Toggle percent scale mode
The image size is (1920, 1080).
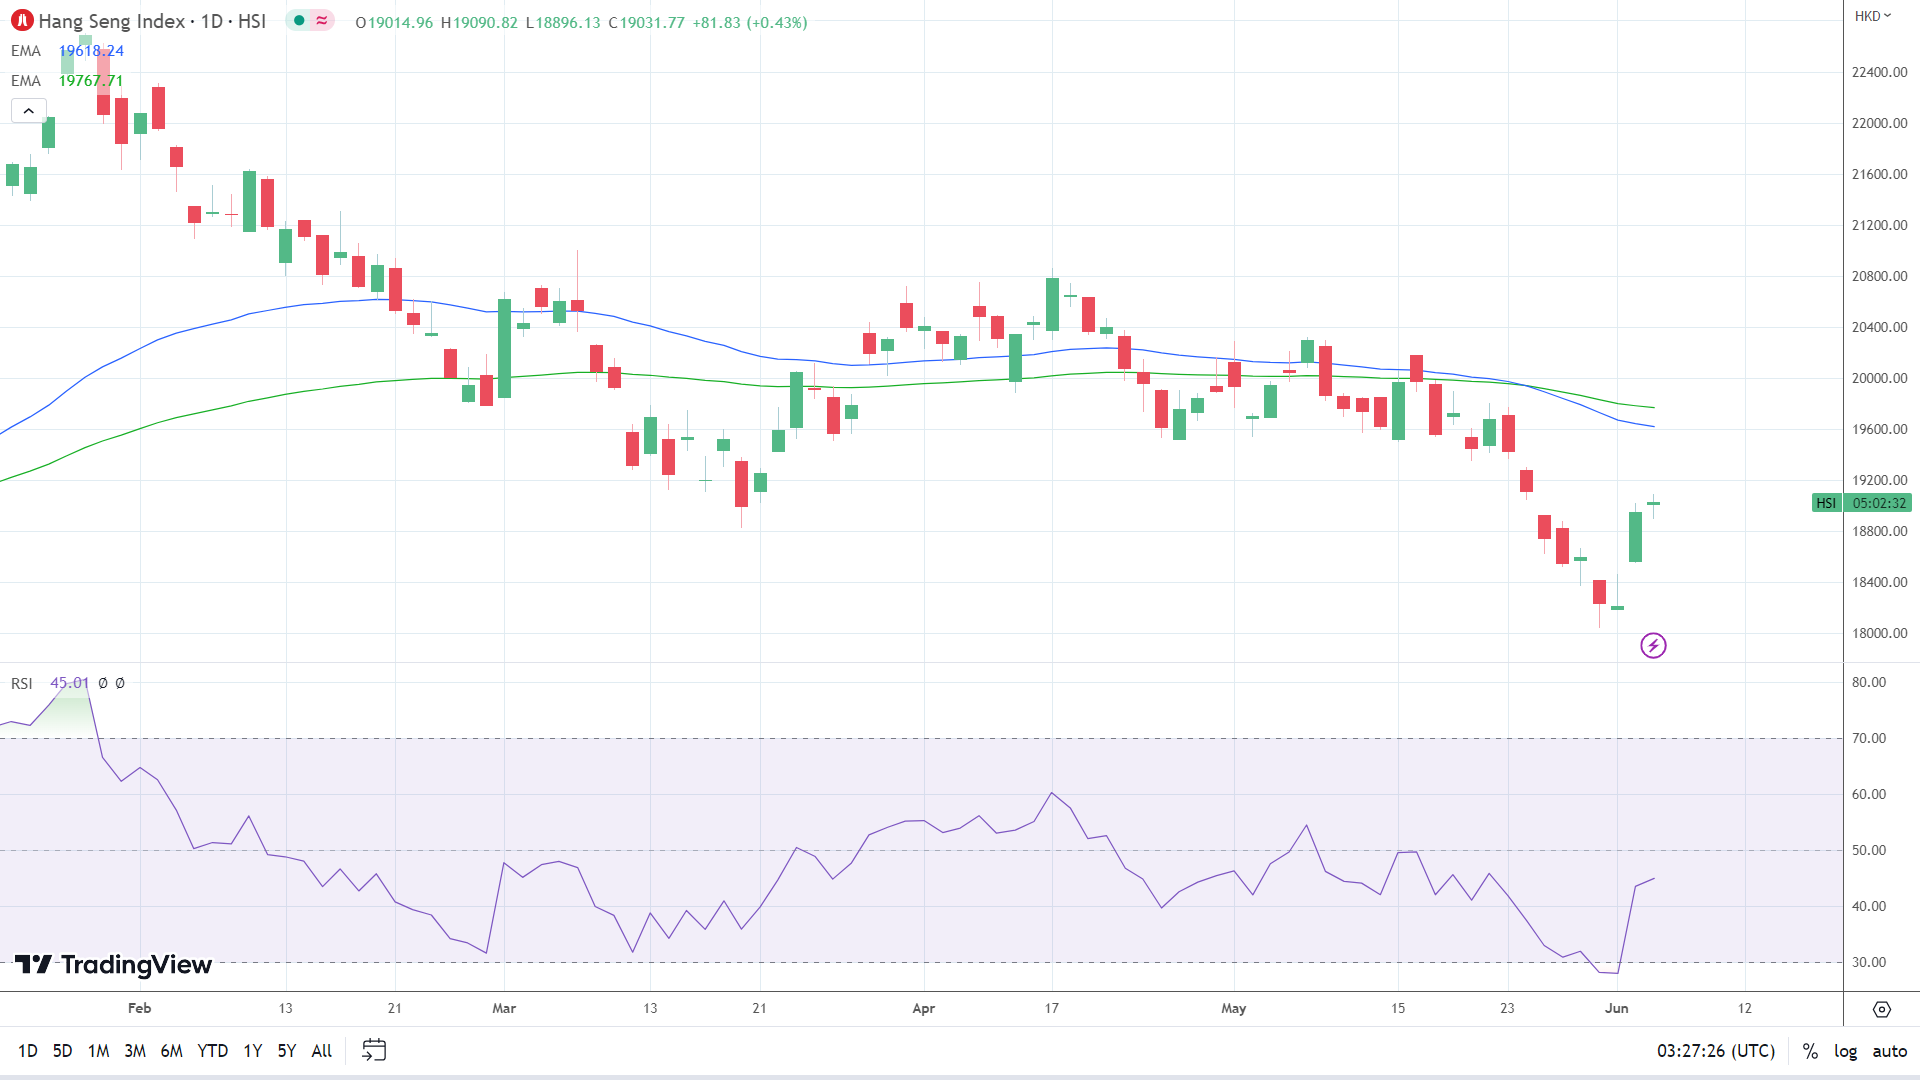click(x=1810, y=1051)
